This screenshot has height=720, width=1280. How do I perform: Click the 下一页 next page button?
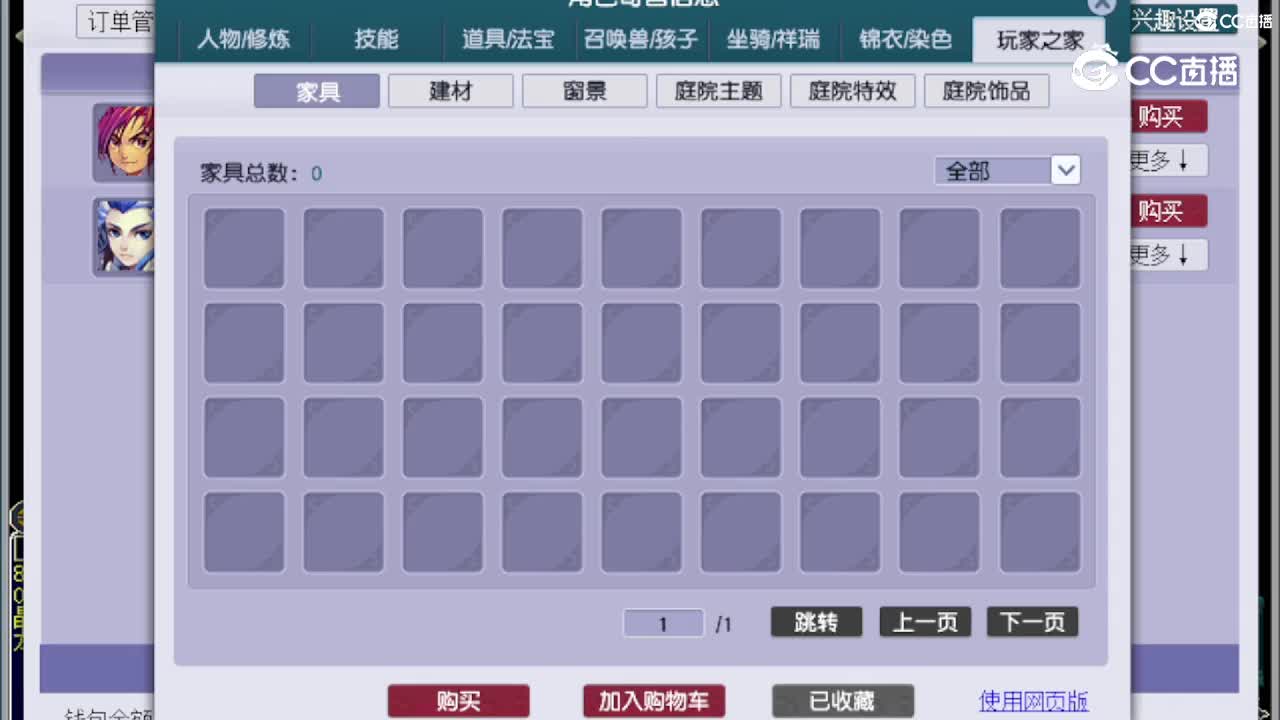pos(1032,622)
